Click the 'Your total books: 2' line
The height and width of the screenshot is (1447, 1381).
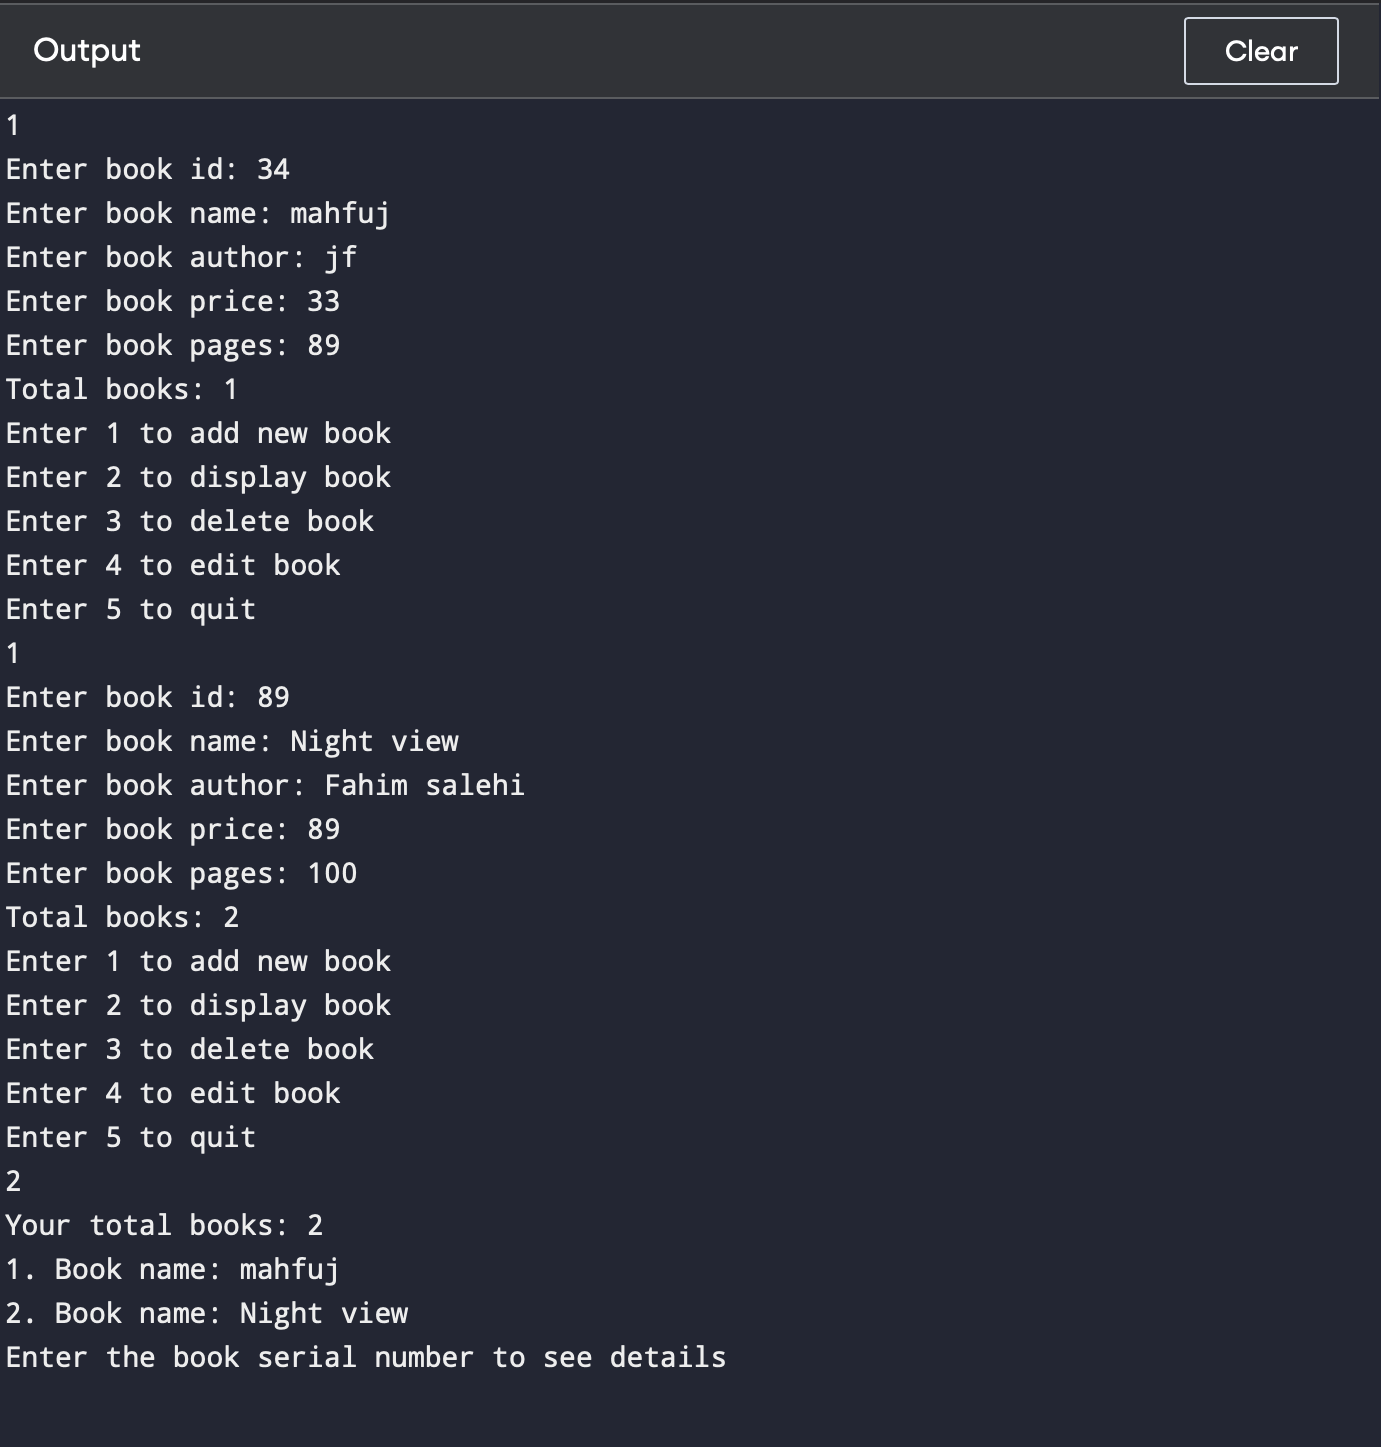tap(164, 1225)
